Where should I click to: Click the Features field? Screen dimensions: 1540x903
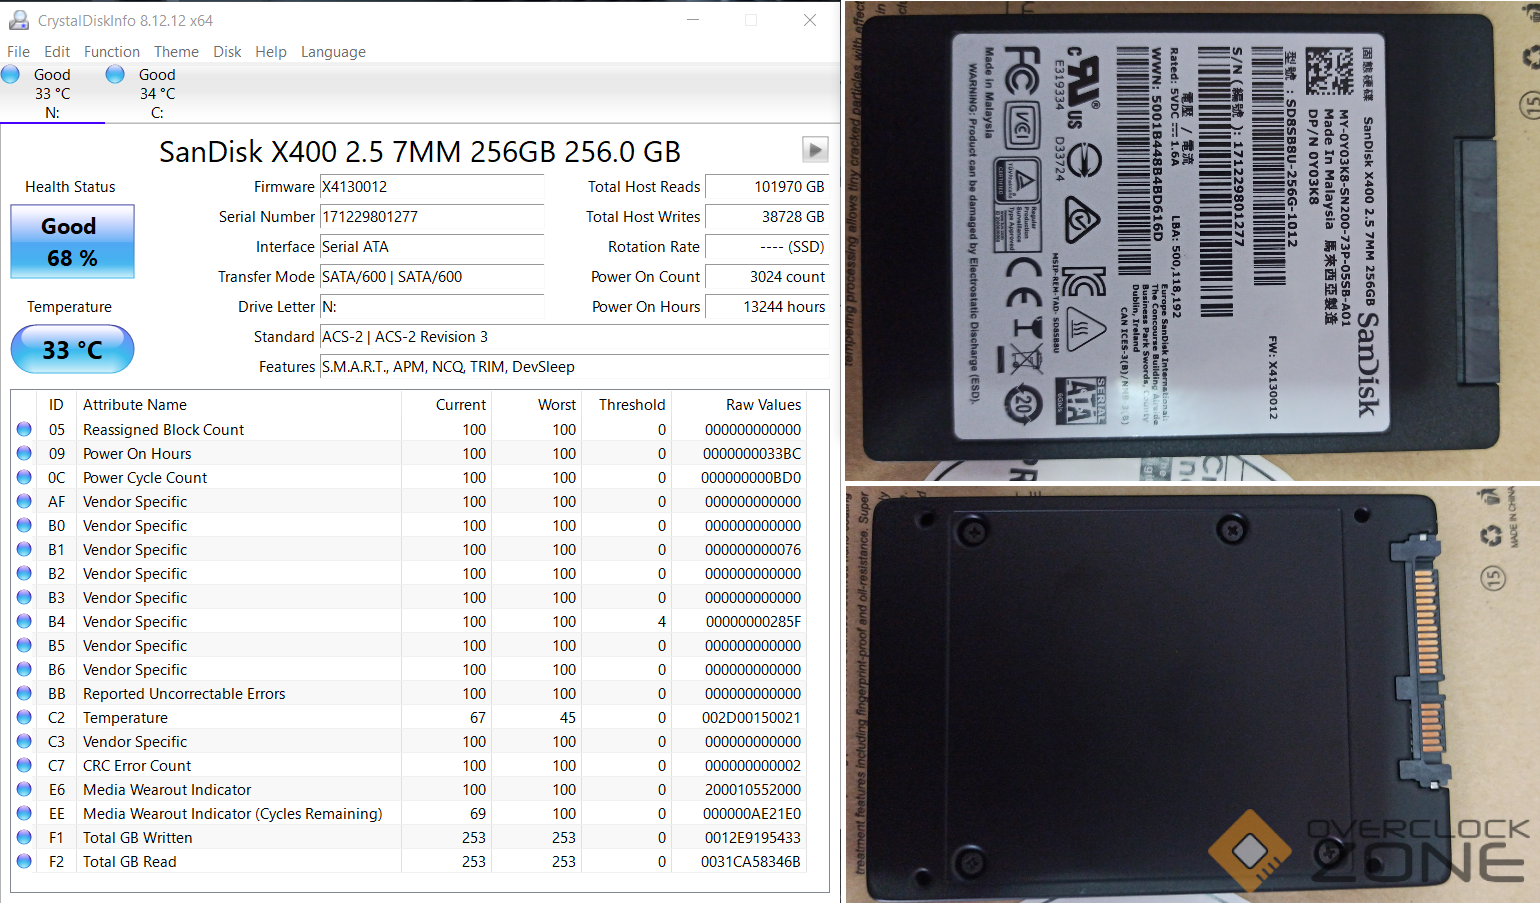[x=574, y=367]
